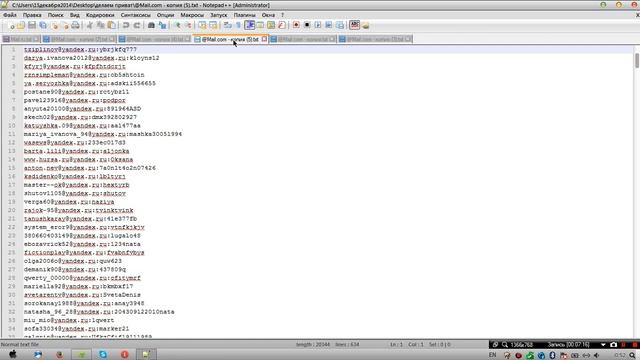Start macro recording with the red dot icon

pos(296,25)
